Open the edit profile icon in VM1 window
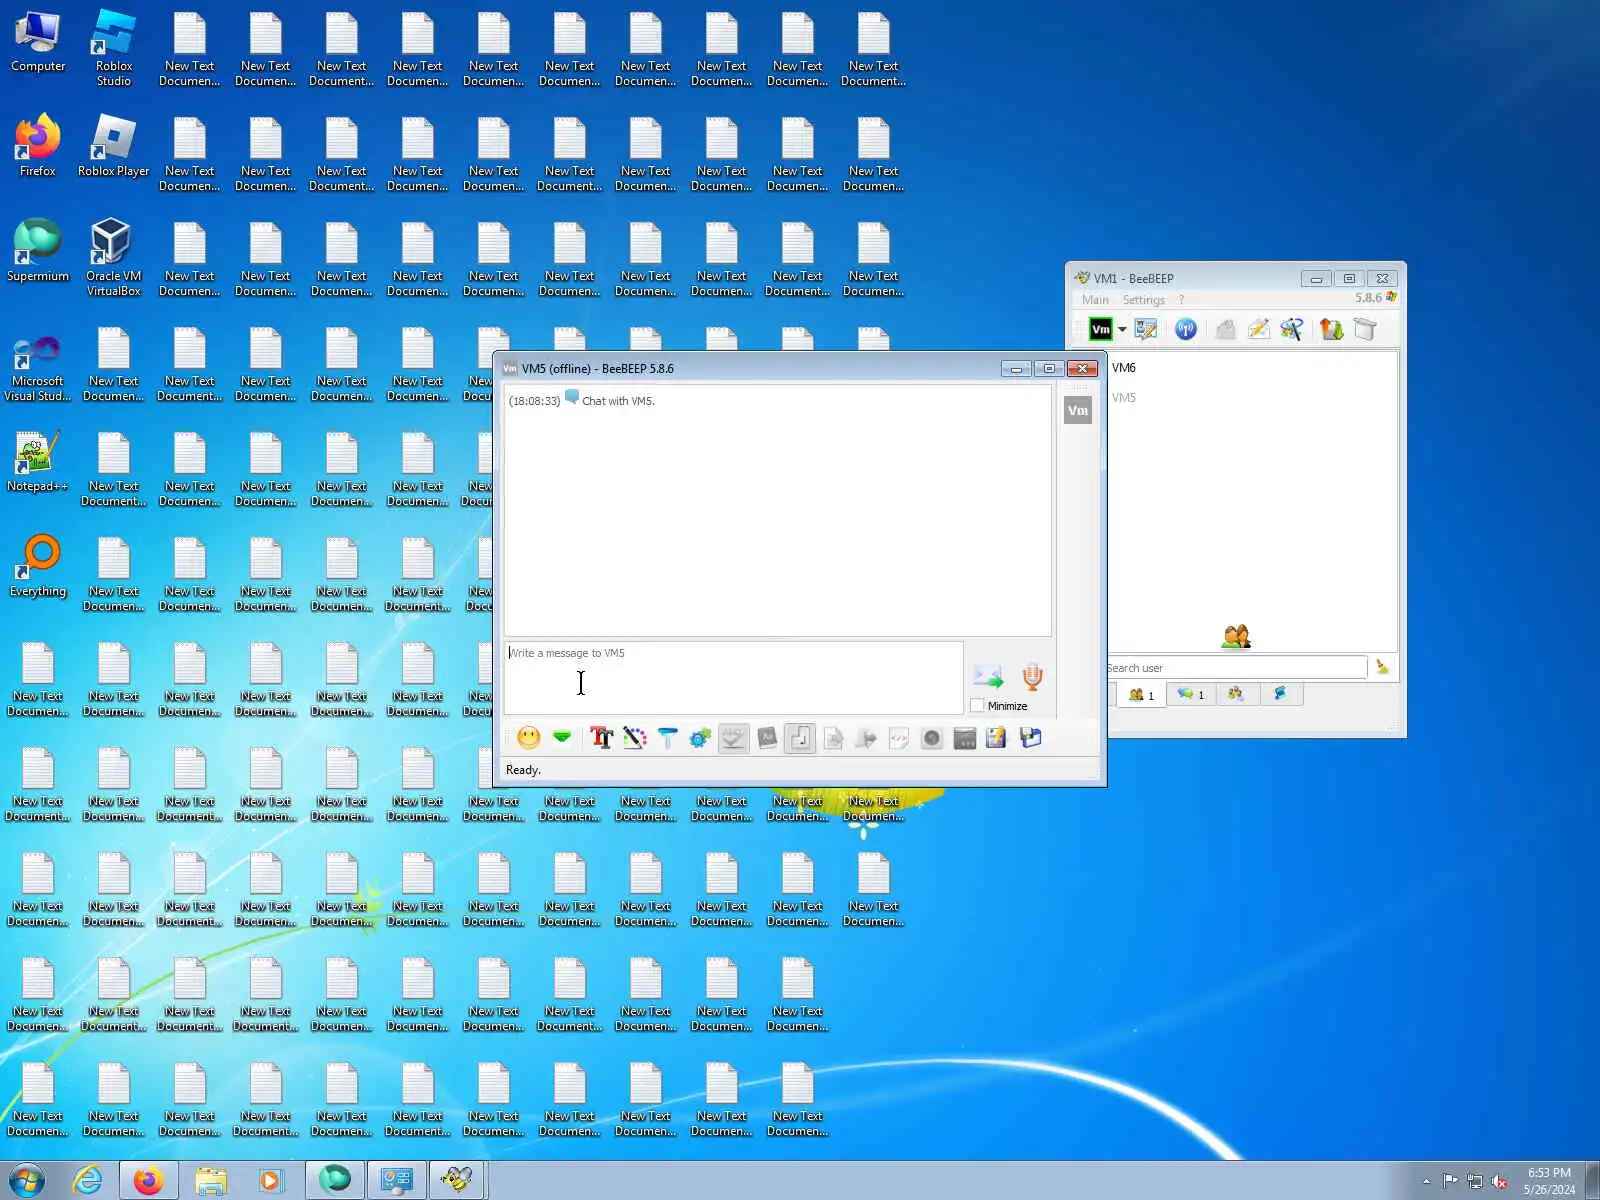This screenshot has height=1200, width=1600. click(x=1146, y=329)
